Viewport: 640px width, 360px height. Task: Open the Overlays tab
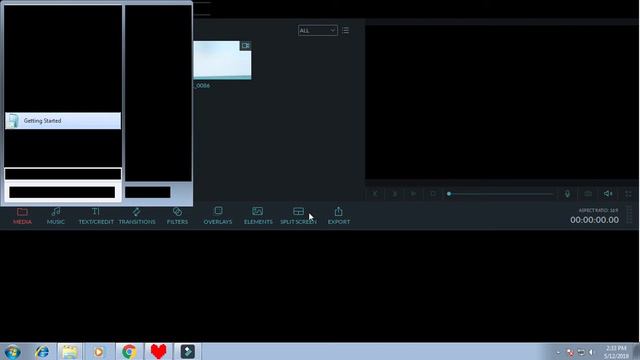[x=218, y=216]
